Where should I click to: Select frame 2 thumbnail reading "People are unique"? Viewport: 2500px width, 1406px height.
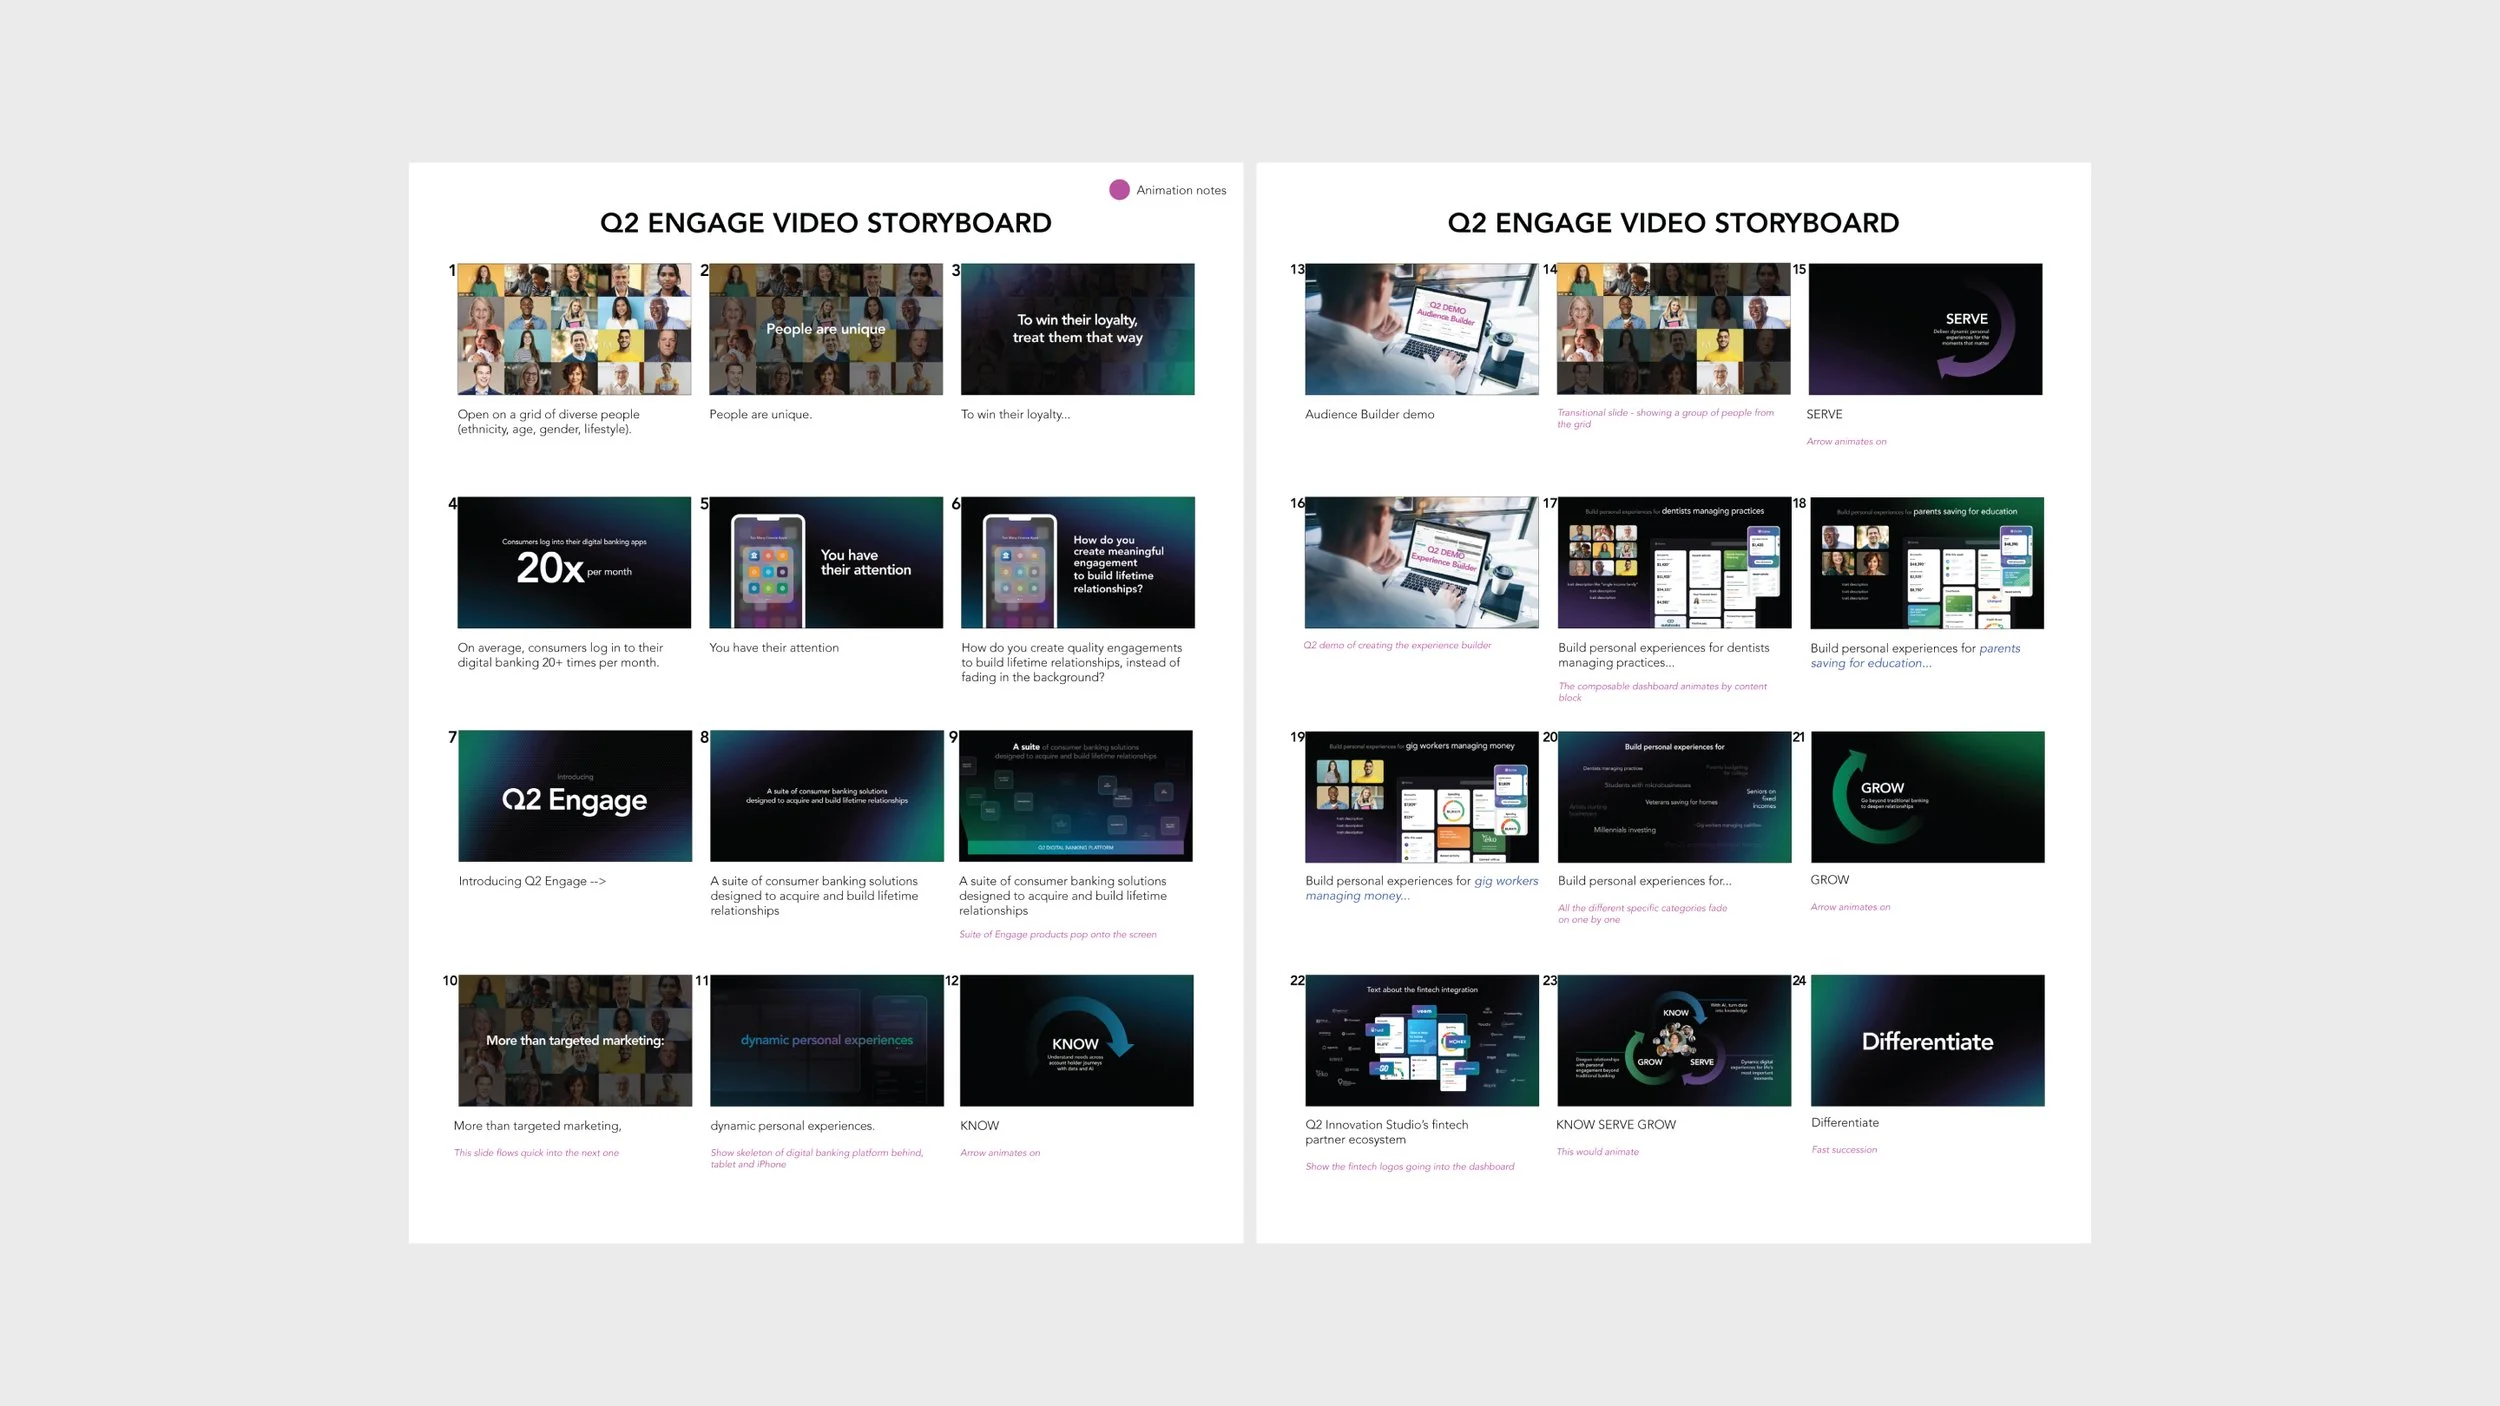826,329
